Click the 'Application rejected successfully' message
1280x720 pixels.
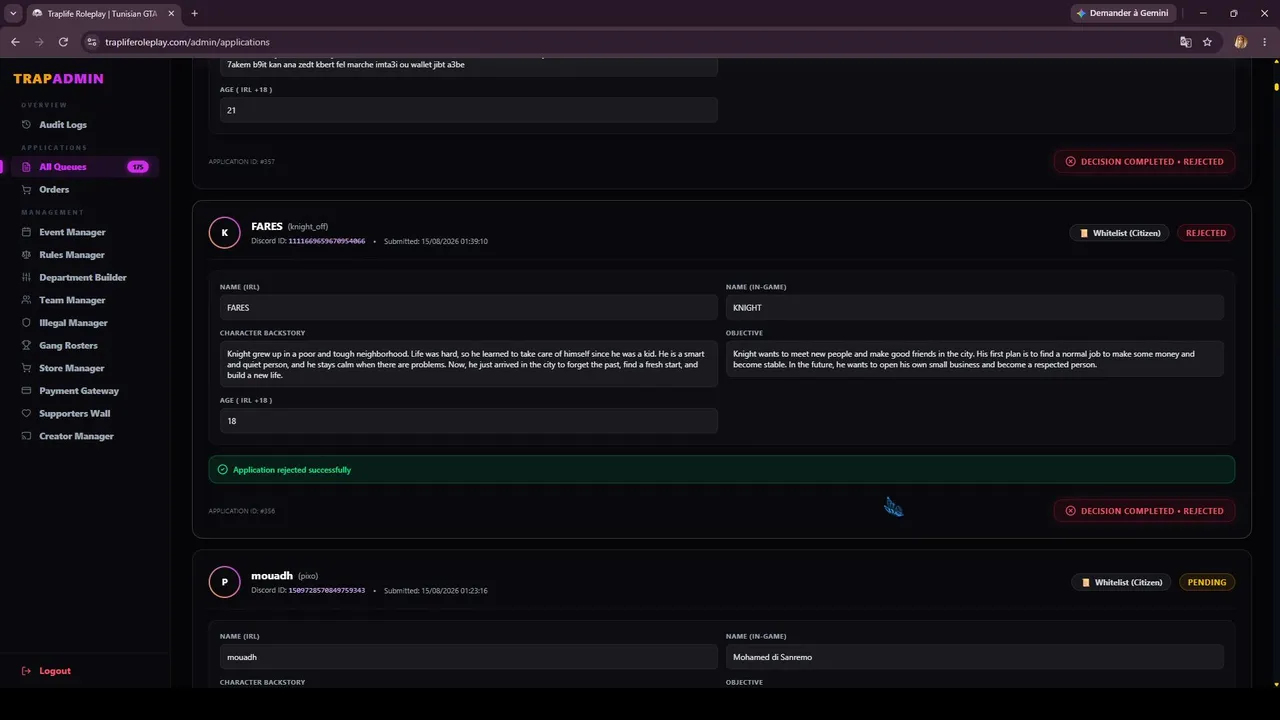point(291,470)
